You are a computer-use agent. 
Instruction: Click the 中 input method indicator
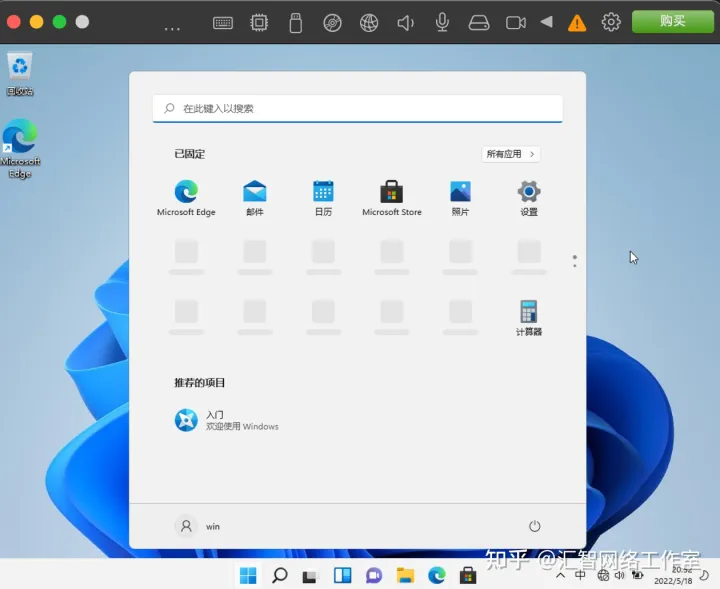pos(580,575)
